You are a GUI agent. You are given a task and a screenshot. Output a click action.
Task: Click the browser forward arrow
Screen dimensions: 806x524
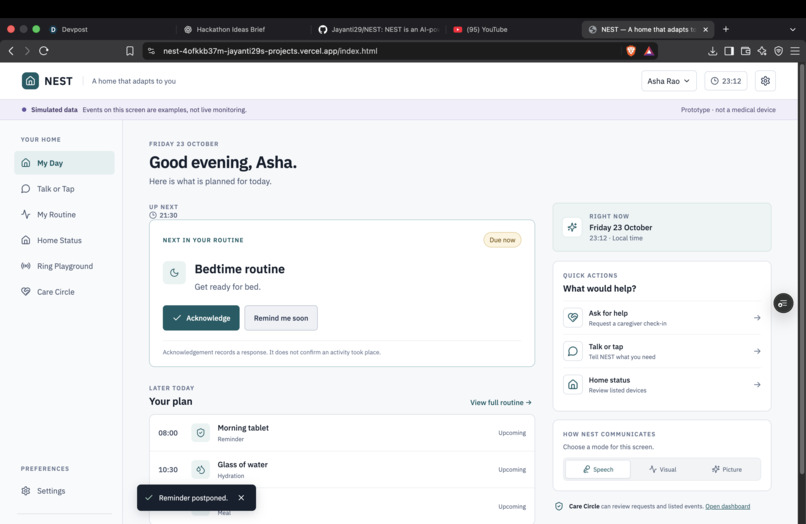pos(27,50)
